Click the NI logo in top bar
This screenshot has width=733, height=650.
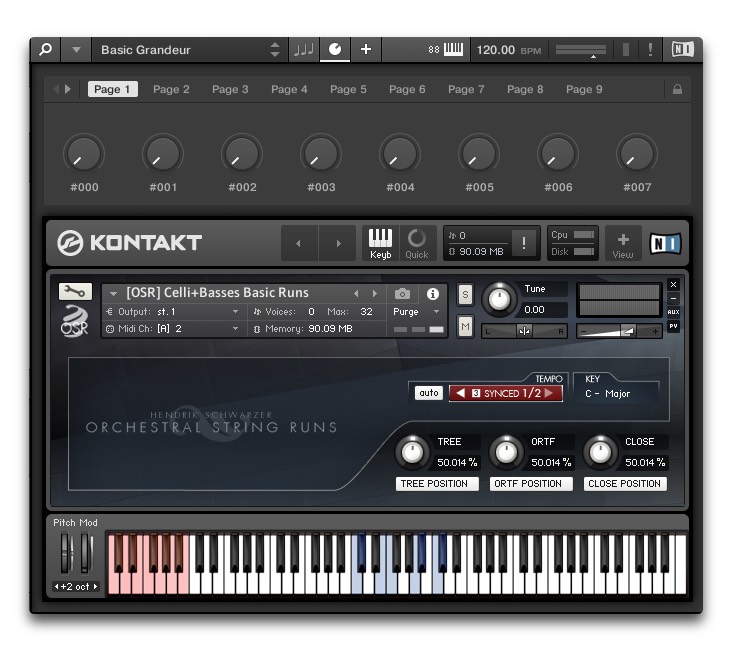click(683, 49)
